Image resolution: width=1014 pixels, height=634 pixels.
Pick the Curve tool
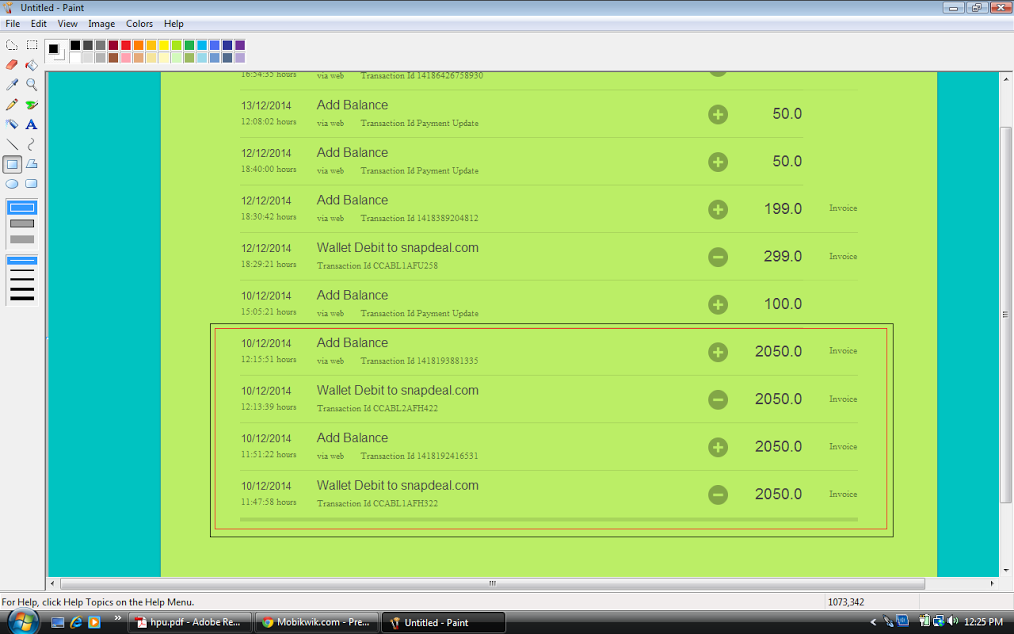pos(31,145)
